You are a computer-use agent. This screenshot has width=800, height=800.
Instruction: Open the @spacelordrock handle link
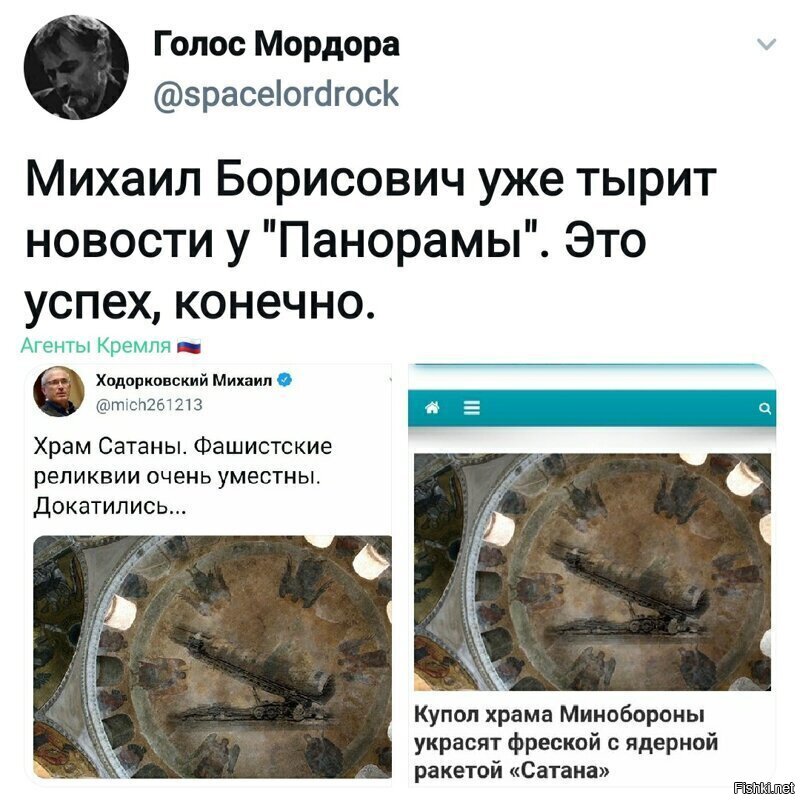click(x=276, y=94)
